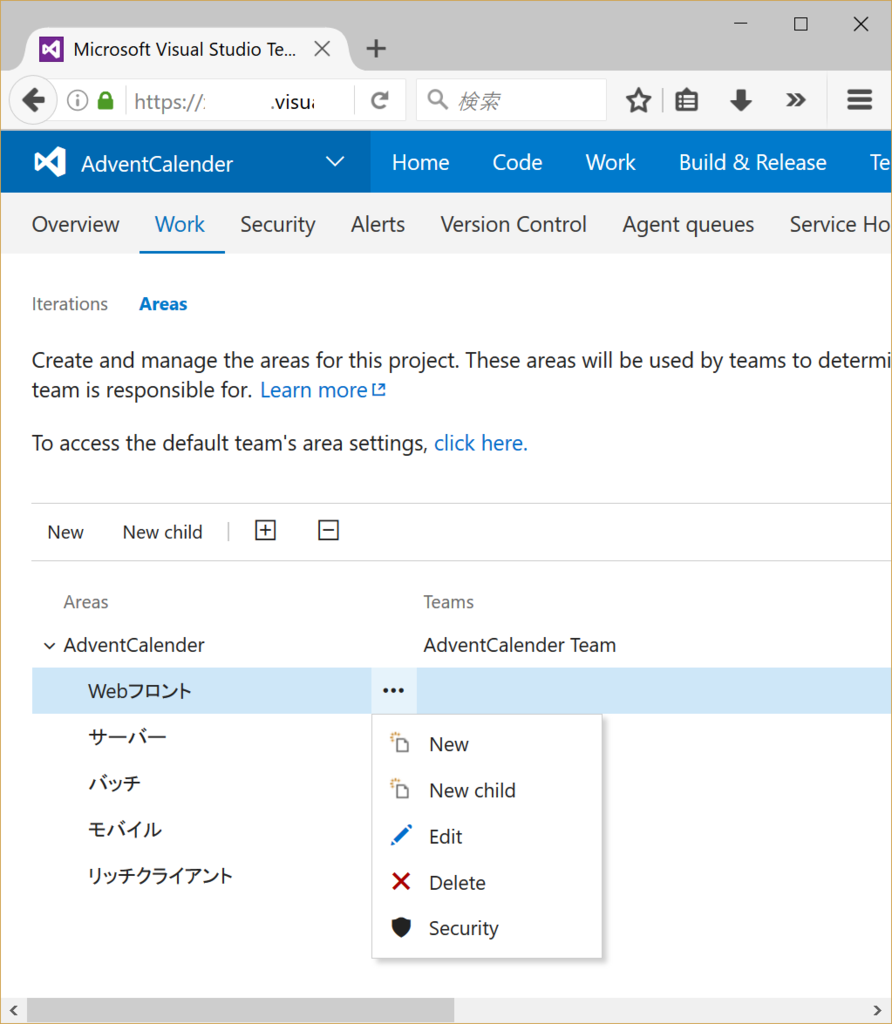Image resolution: width=892 pixels, height=1024 pixels.
Task: Click New in the areas toolbar
Action: [x=65, y=532]
